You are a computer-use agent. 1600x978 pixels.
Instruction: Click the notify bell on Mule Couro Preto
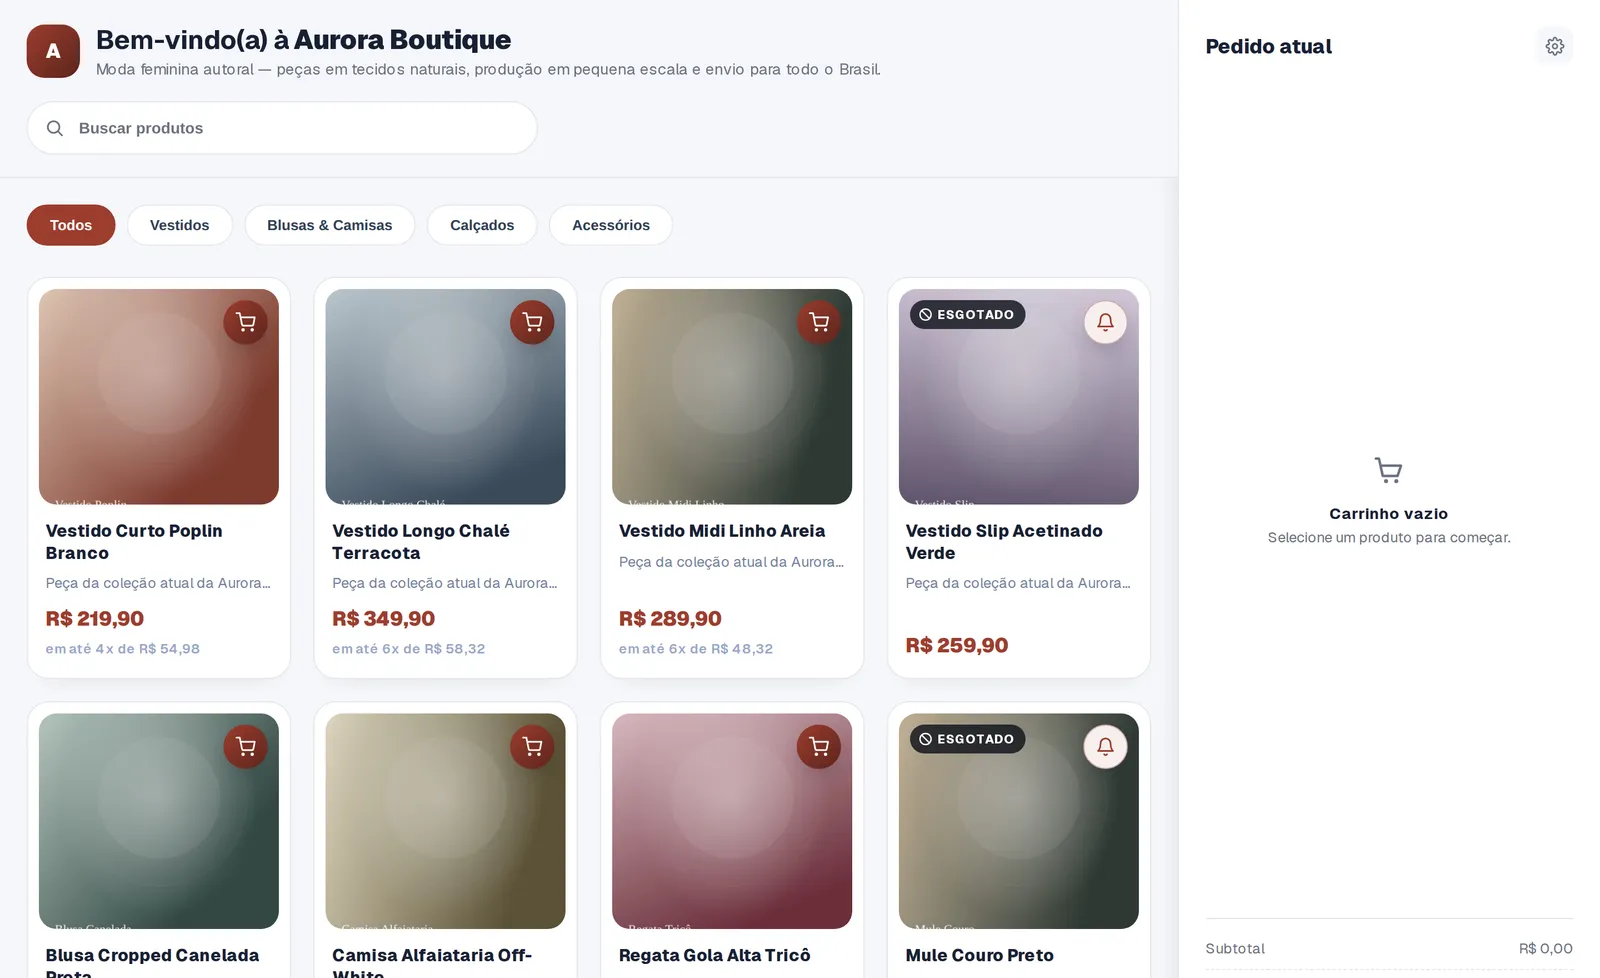(x=1105, y=746)
